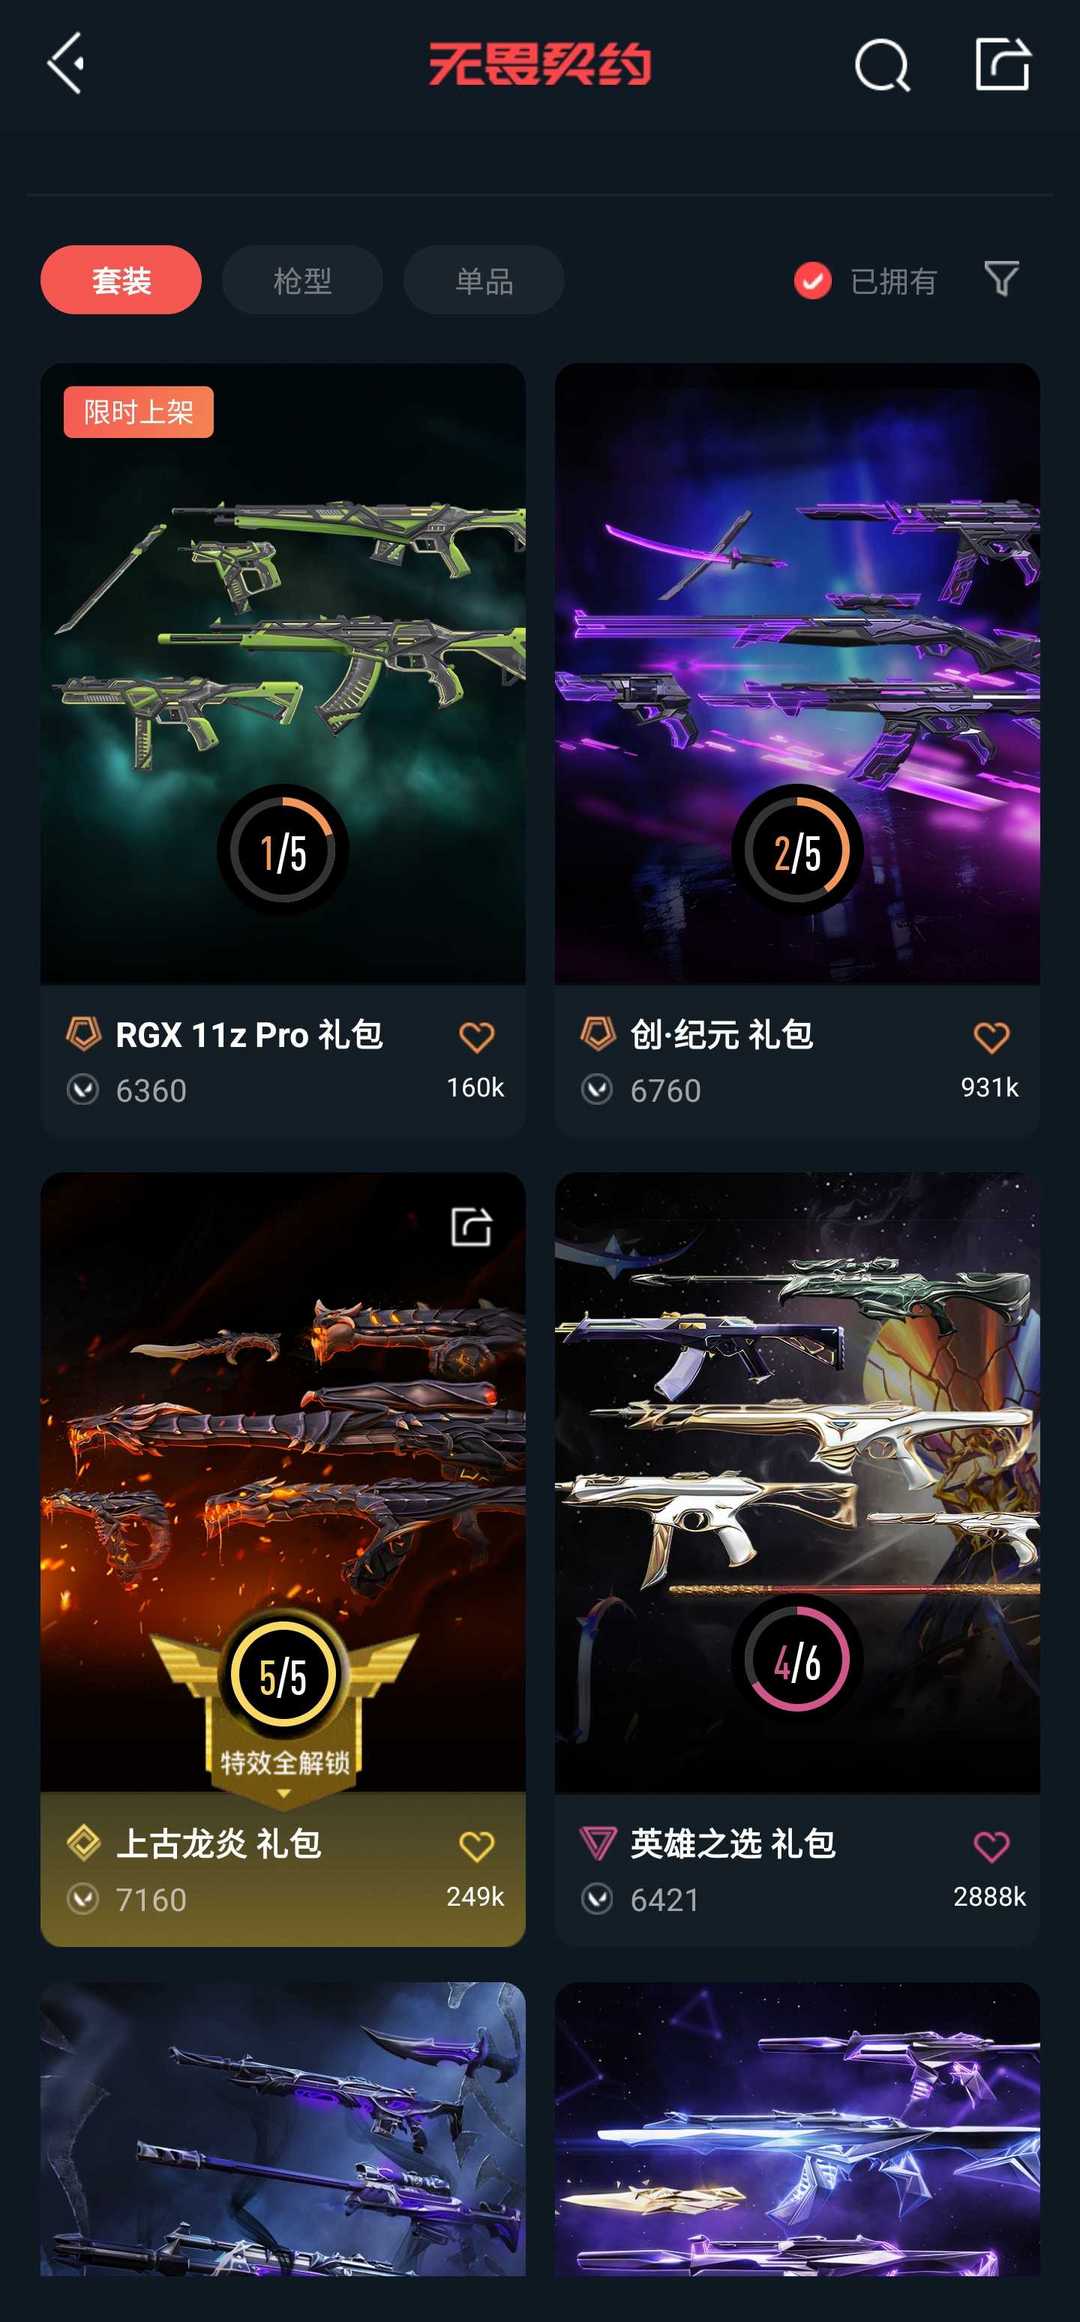1080x2322 pixels.
Task: Tap the 4/6 progress ring
Action: pos(797,1660)
